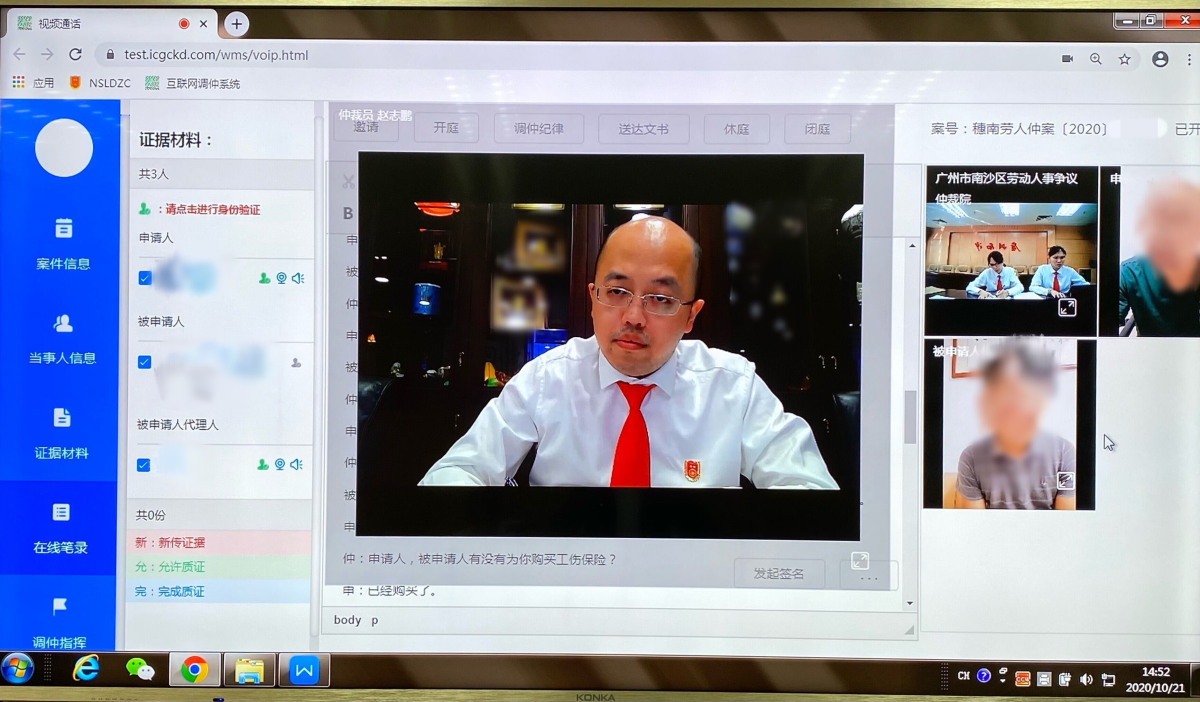Viewport: 1200px width, 702px height.
Task: Click the camera permission icon in address bar
Action: (1067, 59)
